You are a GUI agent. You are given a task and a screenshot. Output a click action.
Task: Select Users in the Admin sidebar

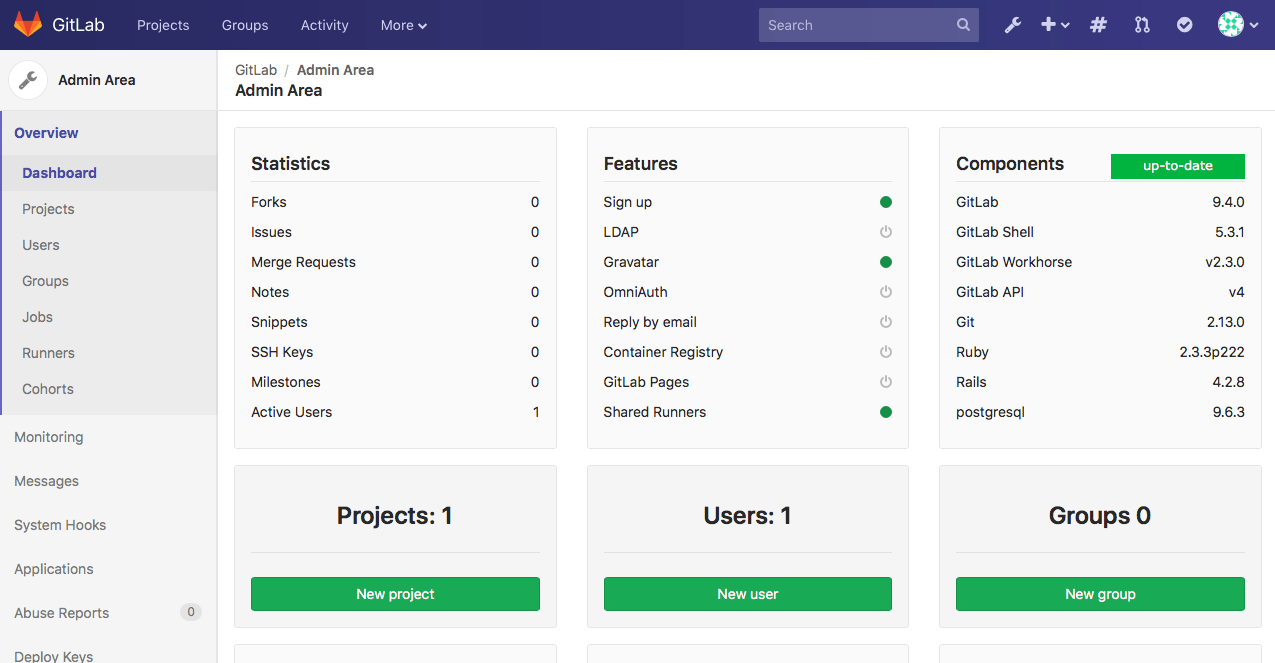(x=40, y=245)
